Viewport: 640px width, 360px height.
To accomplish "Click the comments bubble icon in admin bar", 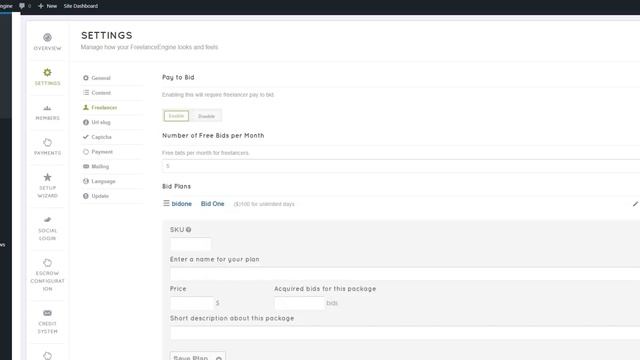I will tap(22, 6).
